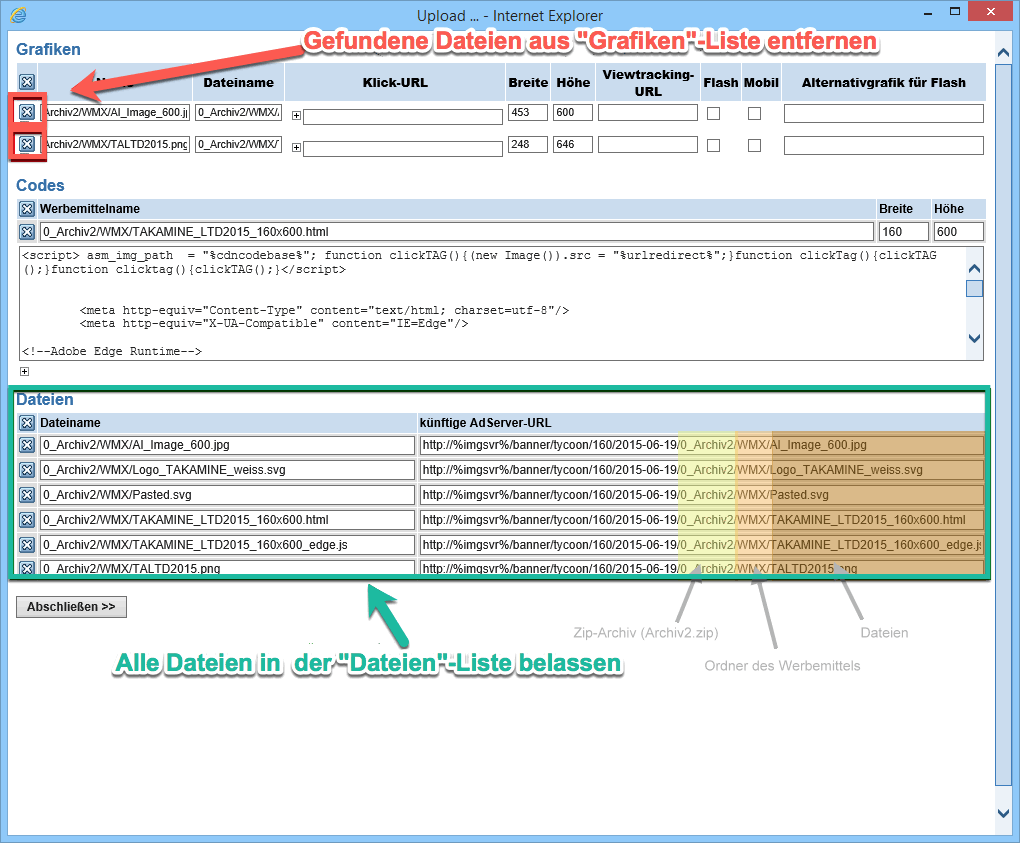This screenshot has width=1020, height=843.
Task: Edit the Werbemittelname field in Codes
Action: (457, 232)
